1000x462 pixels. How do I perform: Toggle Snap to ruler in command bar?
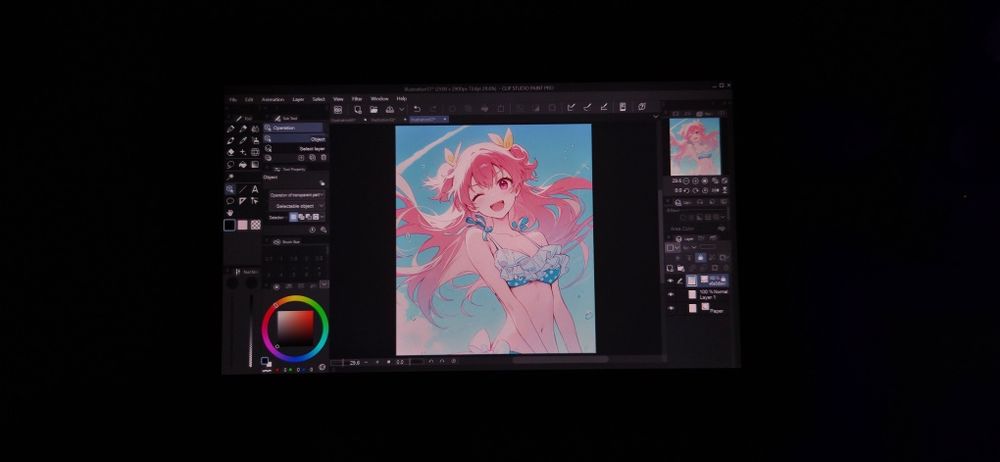tap(572, 108)
